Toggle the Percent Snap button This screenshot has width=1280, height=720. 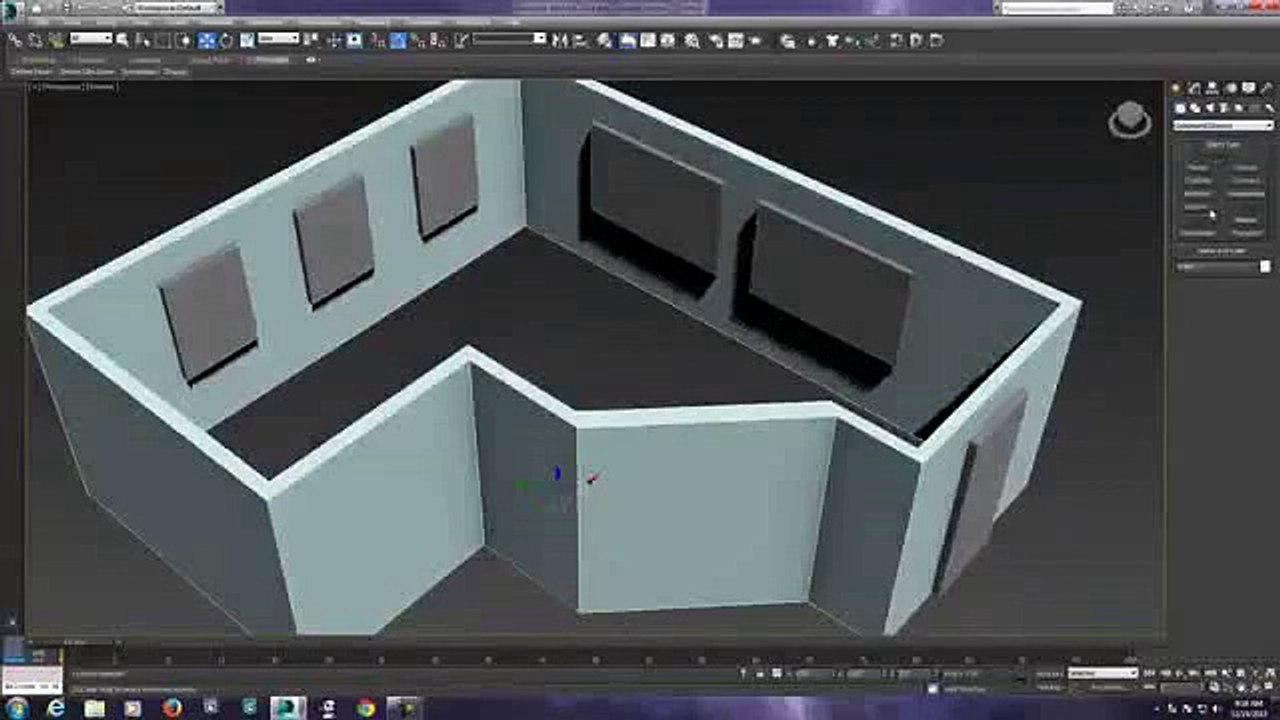(417, 41)
